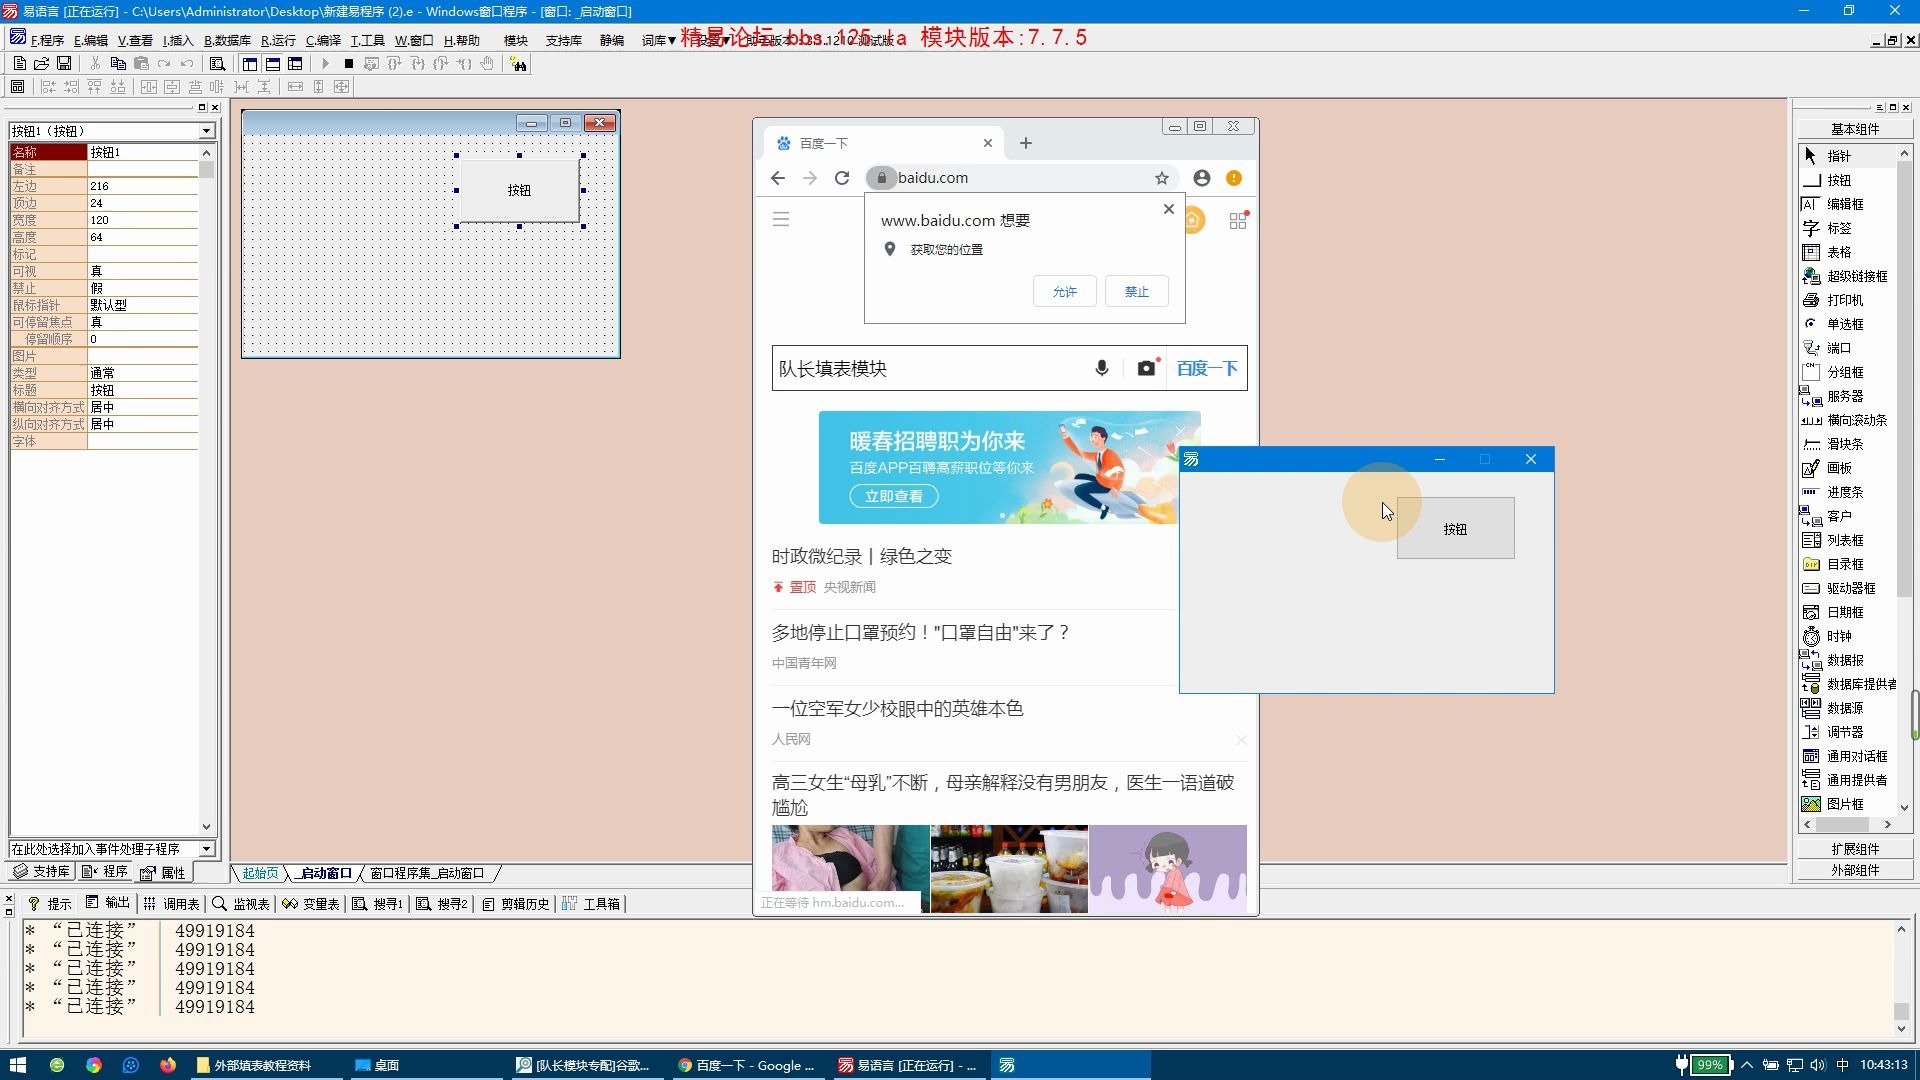Click the stop program (black square) toolbar icon

pos(349,64)
